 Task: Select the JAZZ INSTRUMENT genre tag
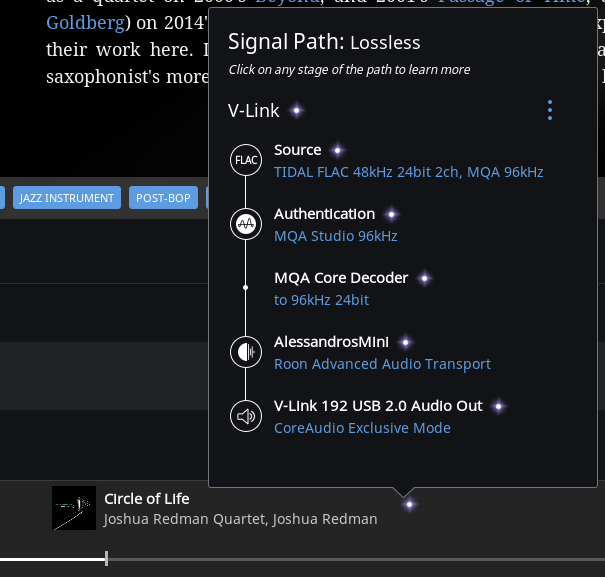(67, 198)
